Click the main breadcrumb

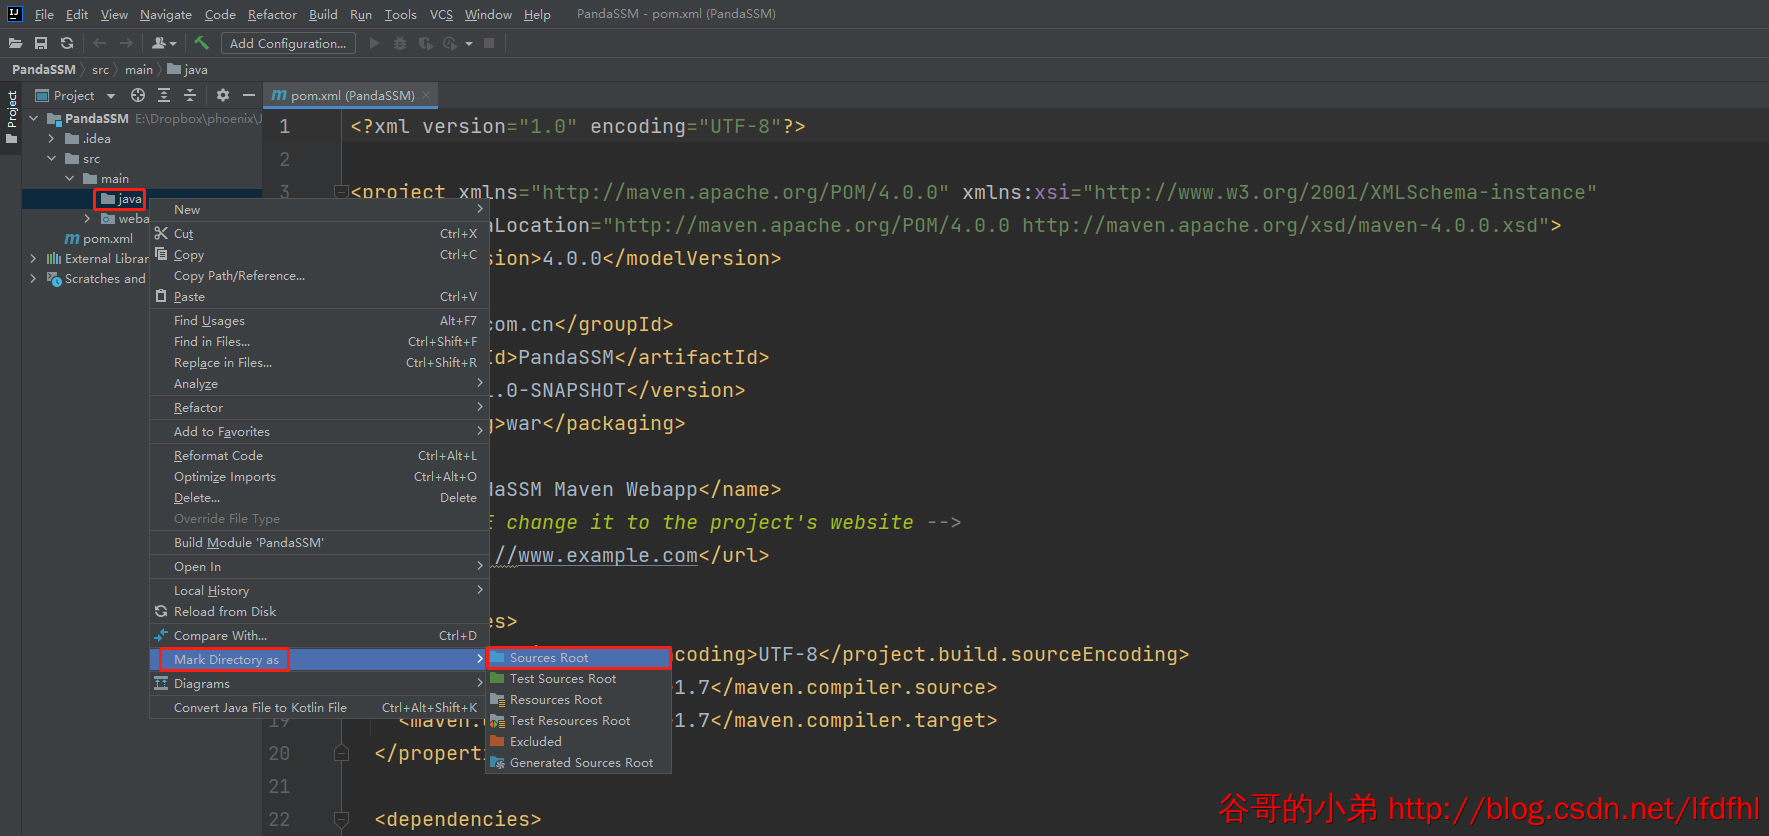[139, 69]
